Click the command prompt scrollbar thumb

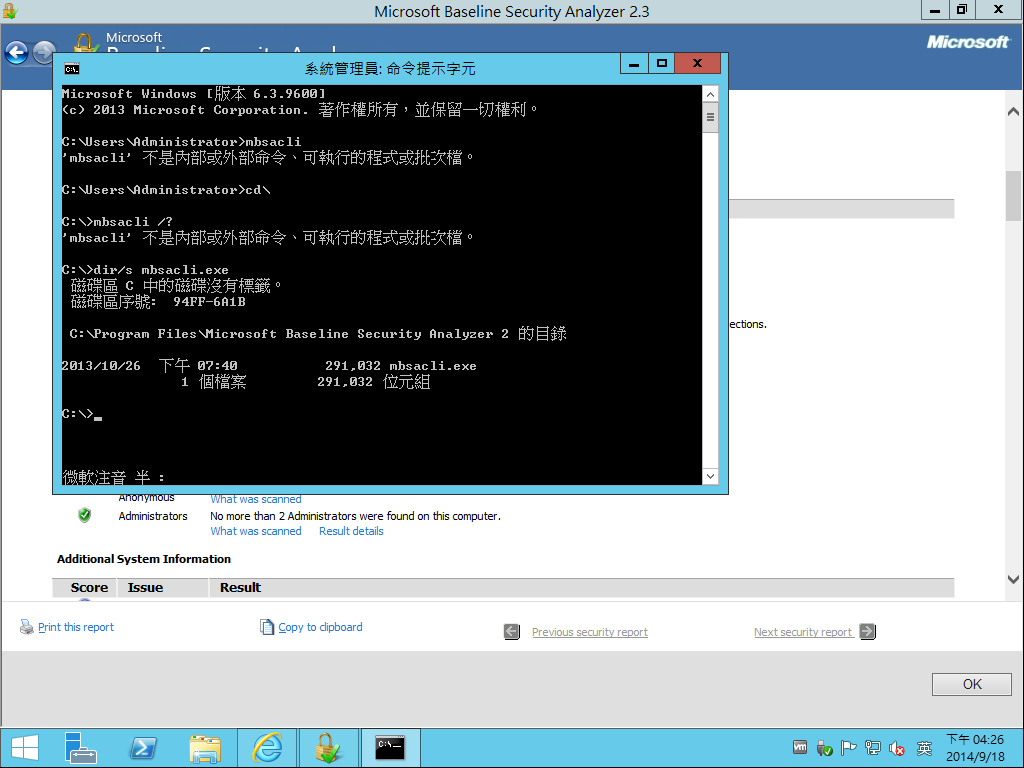click(711, 118)
